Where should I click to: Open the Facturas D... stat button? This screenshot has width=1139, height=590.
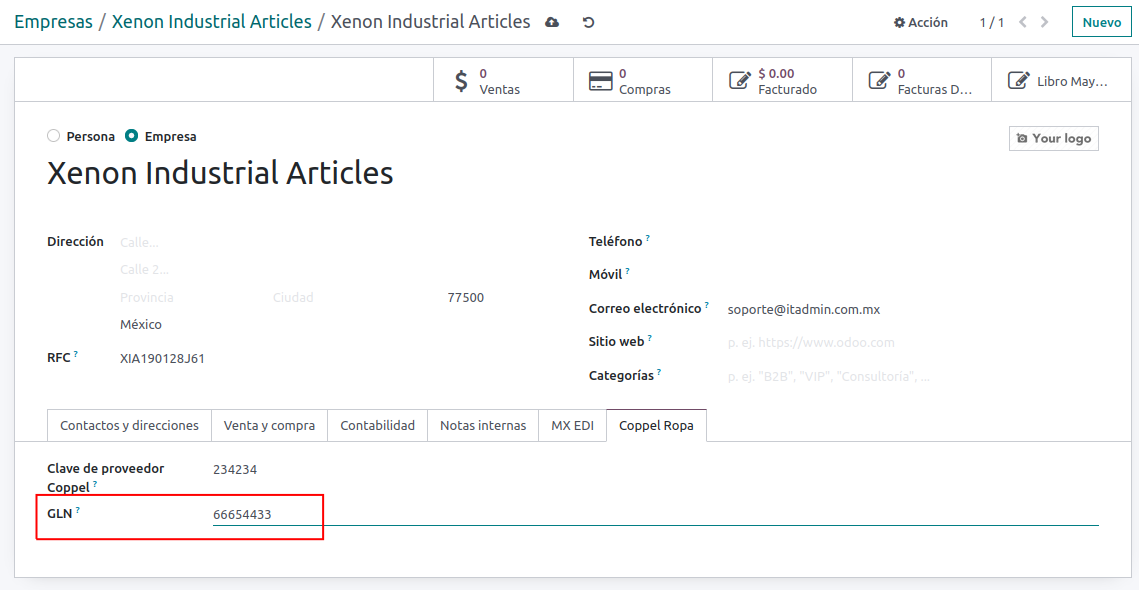point(920,81)
